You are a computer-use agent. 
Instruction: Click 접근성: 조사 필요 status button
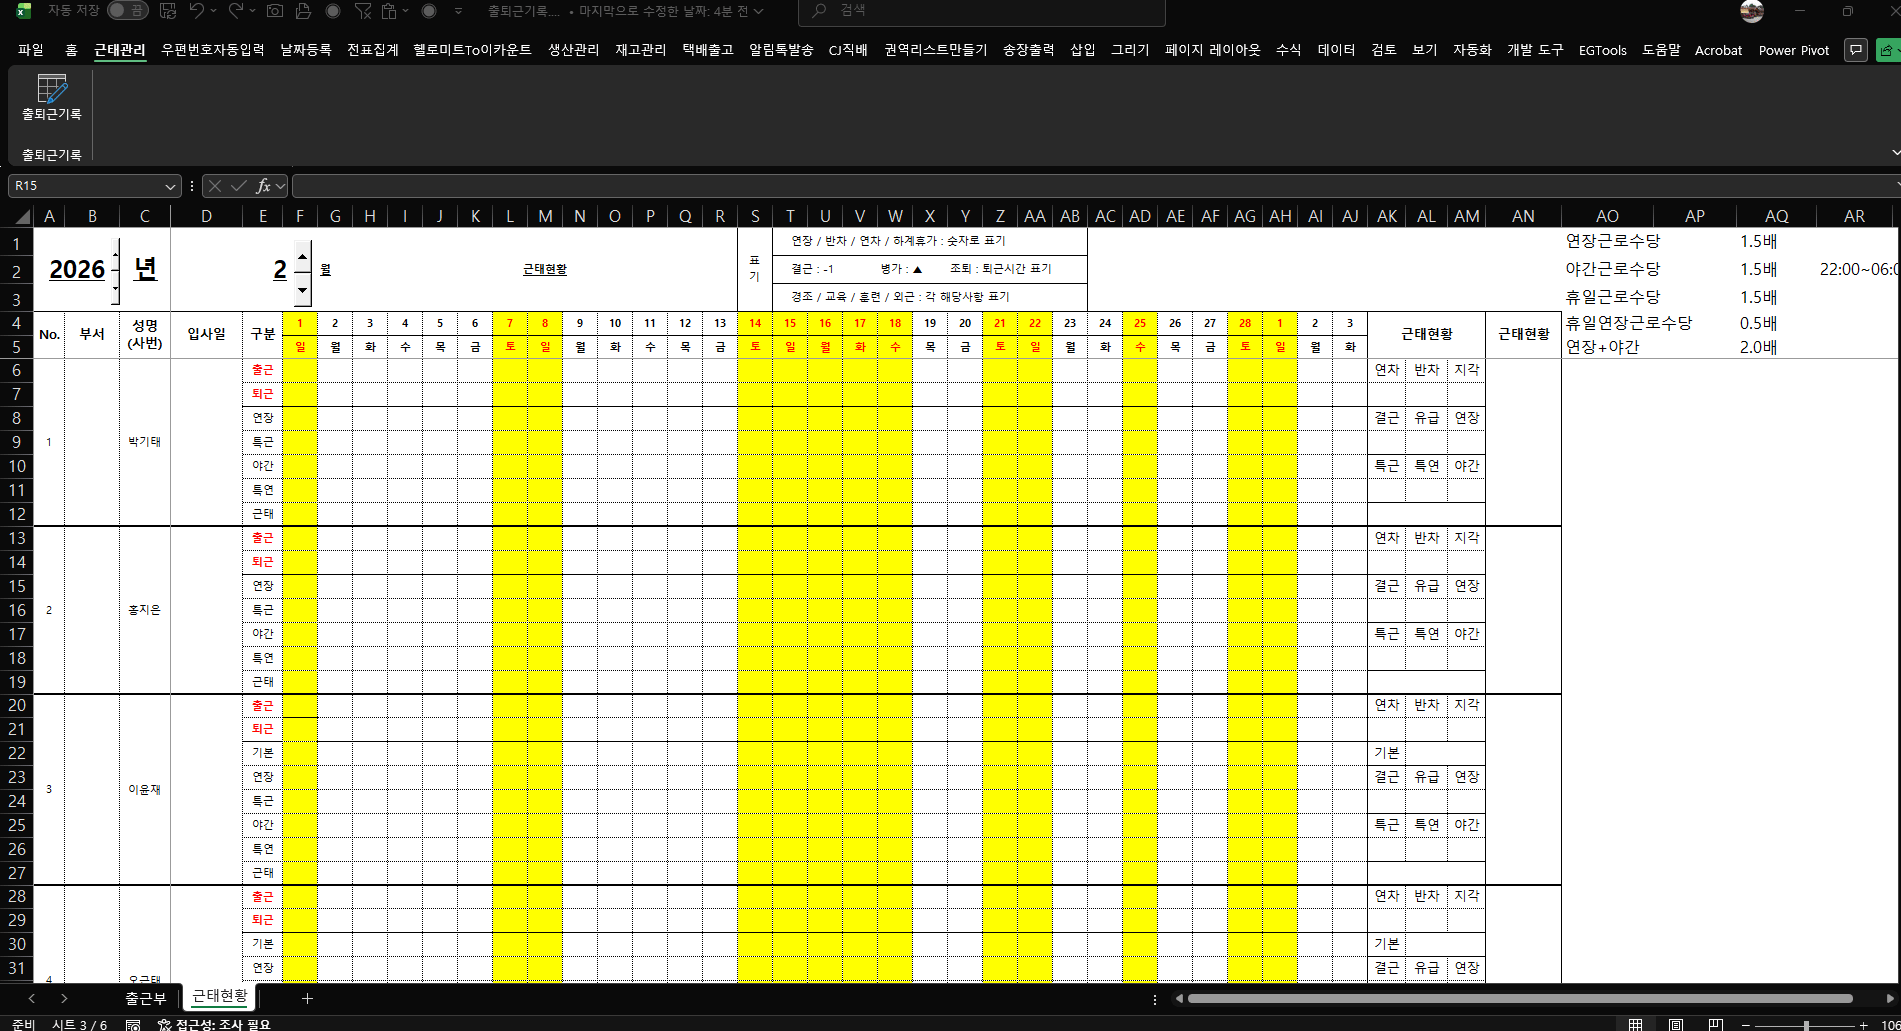pyautogui.click(x=214, y=1025)
